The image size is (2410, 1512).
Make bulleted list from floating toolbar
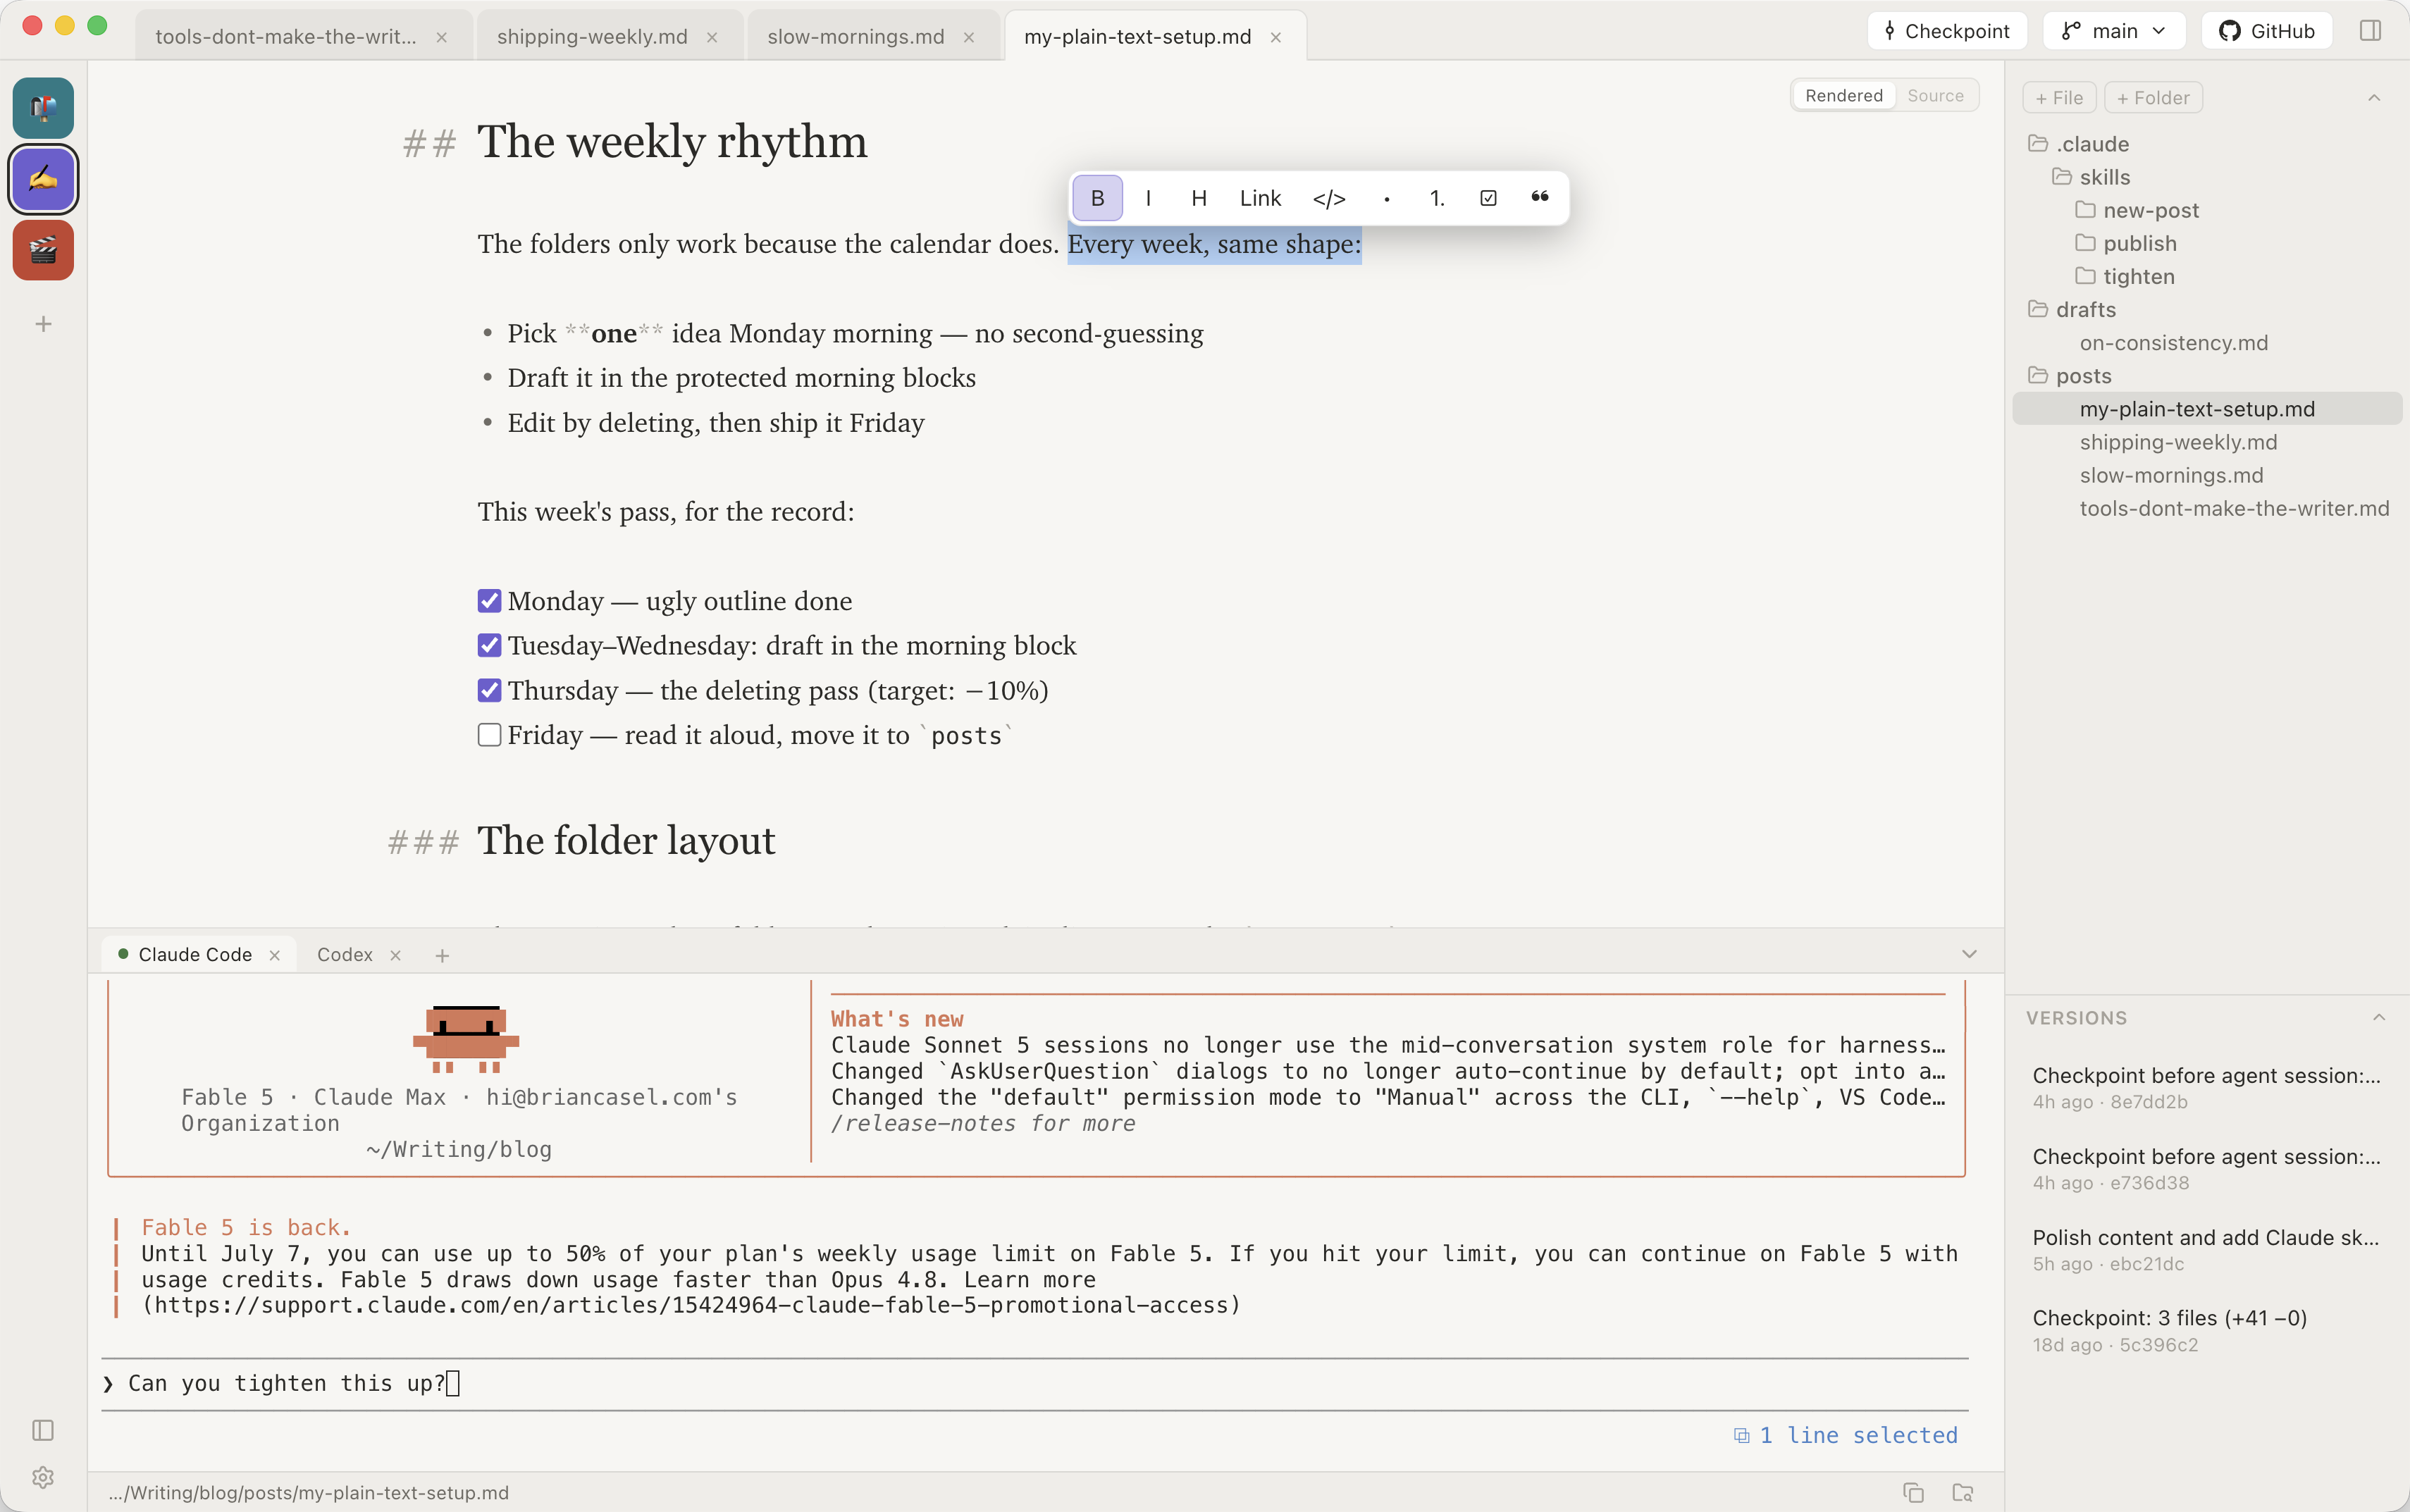click(x=1386, y=198)
